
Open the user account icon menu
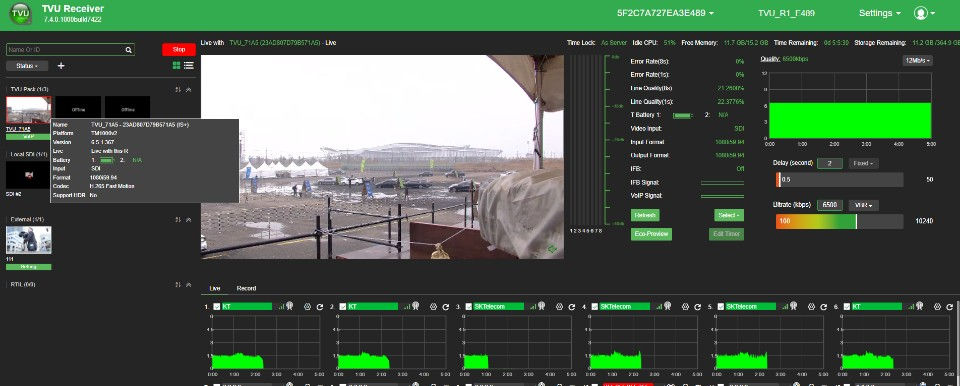[x=924, y=13]
